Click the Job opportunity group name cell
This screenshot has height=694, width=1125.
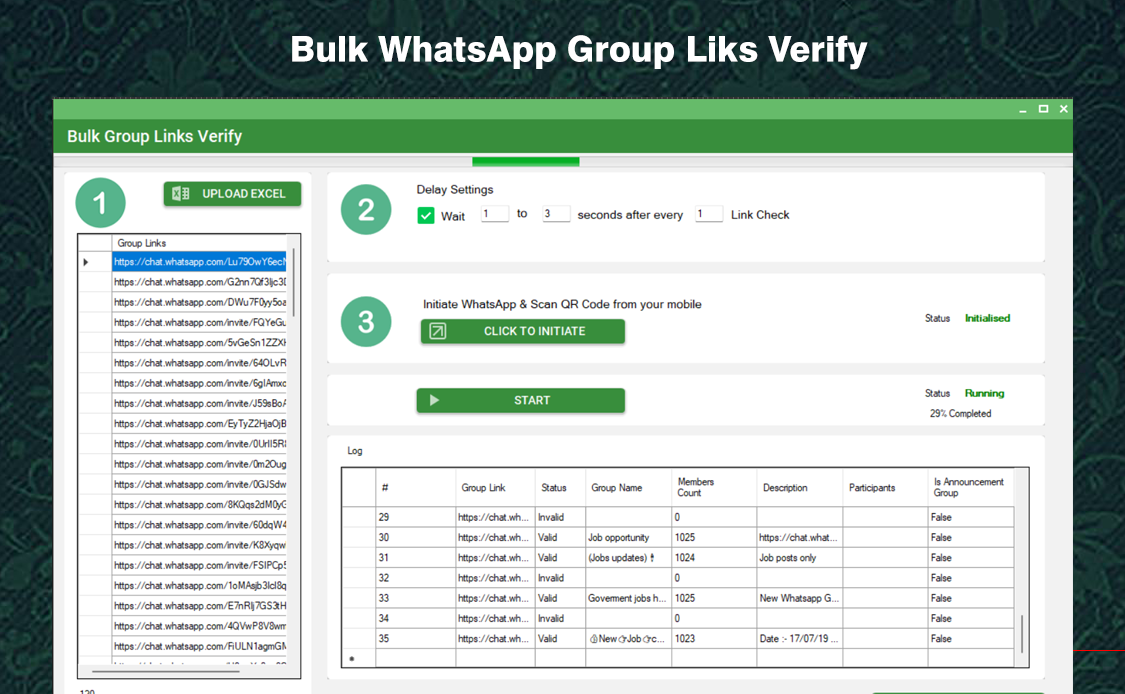[629, 538]
